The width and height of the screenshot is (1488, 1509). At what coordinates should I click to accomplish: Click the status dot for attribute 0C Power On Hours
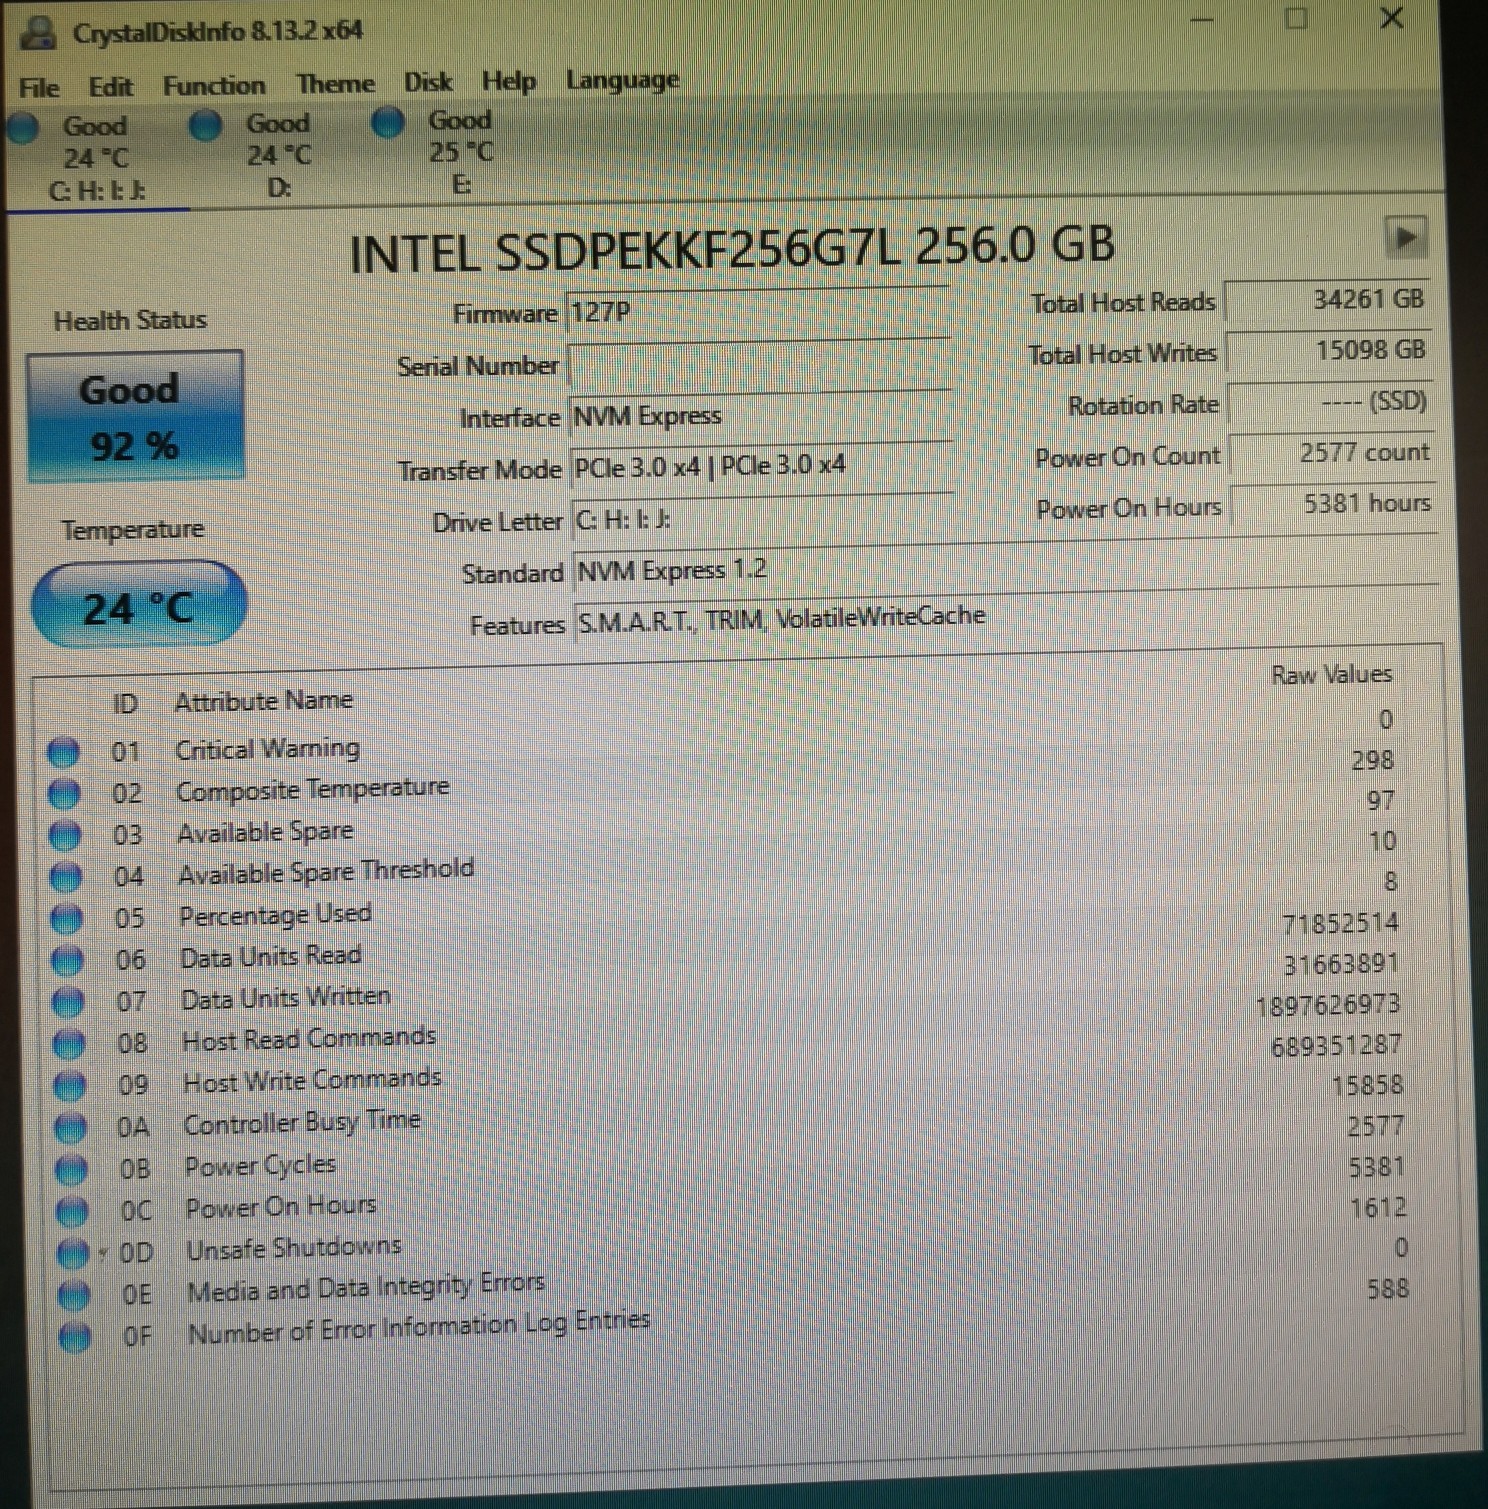pyautogui.click(x=72, y=1211)
